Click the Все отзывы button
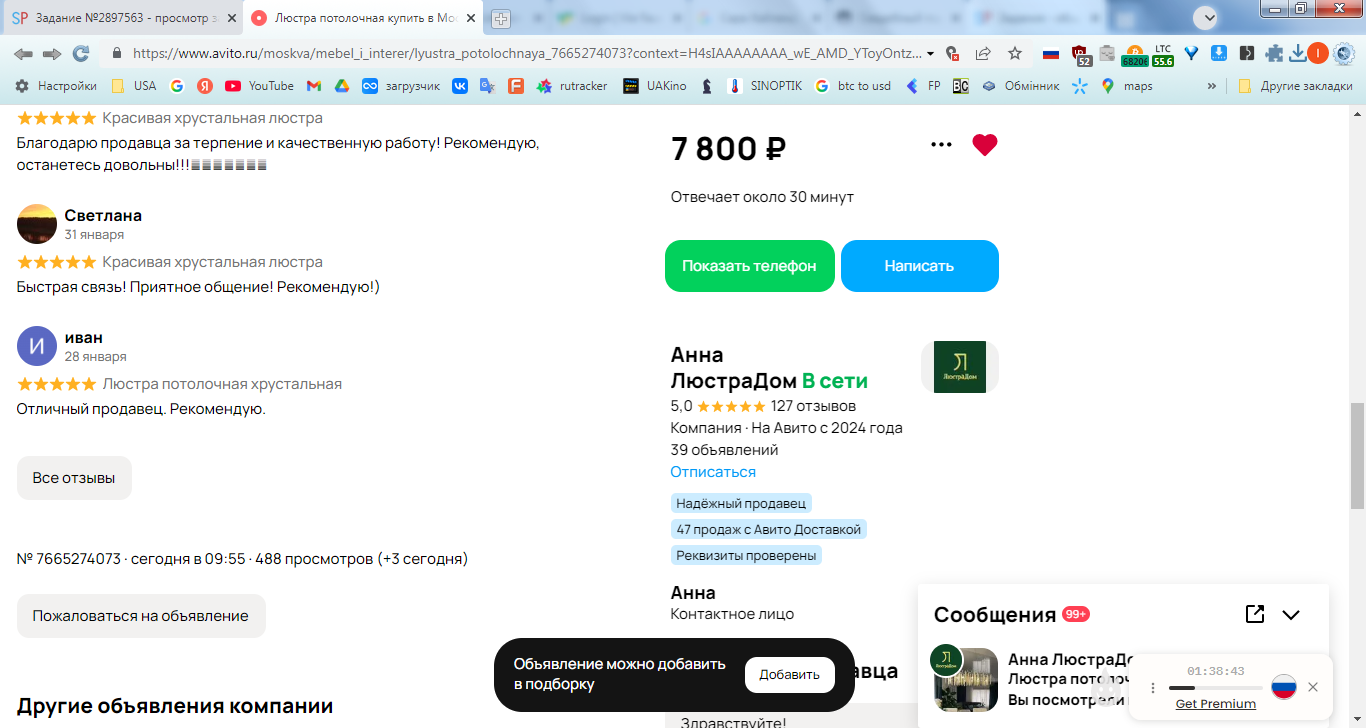 click(74, 478)
